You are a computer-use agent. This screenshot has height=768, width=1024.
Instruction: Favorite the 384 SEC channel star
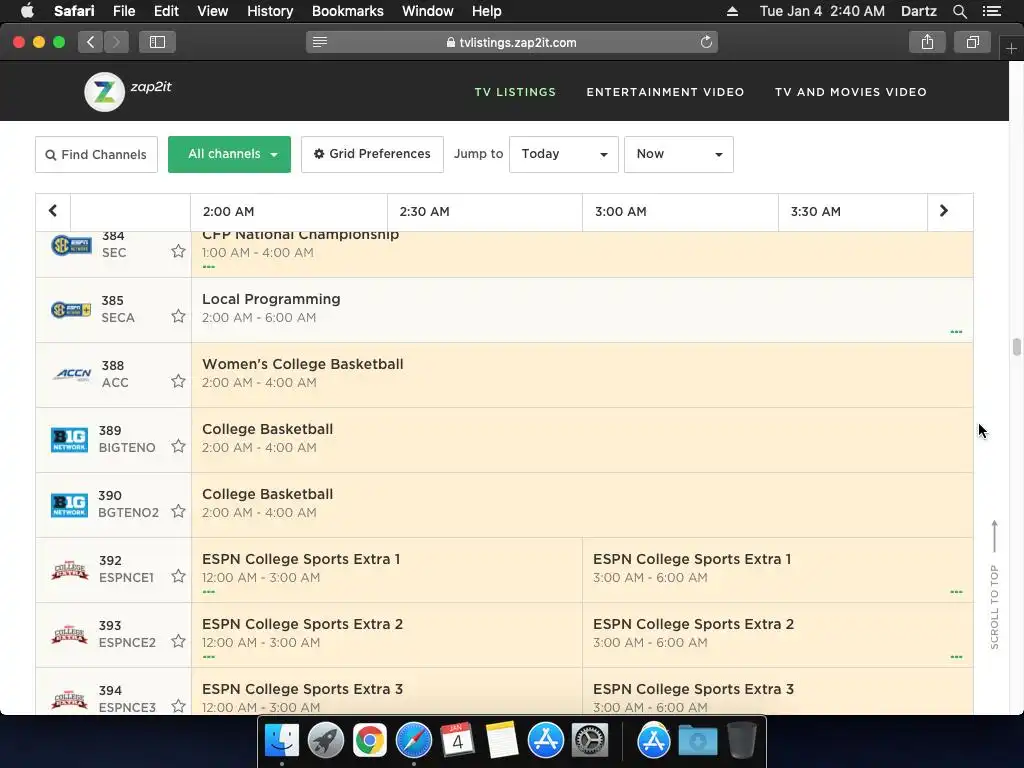[x=178, y=251]
